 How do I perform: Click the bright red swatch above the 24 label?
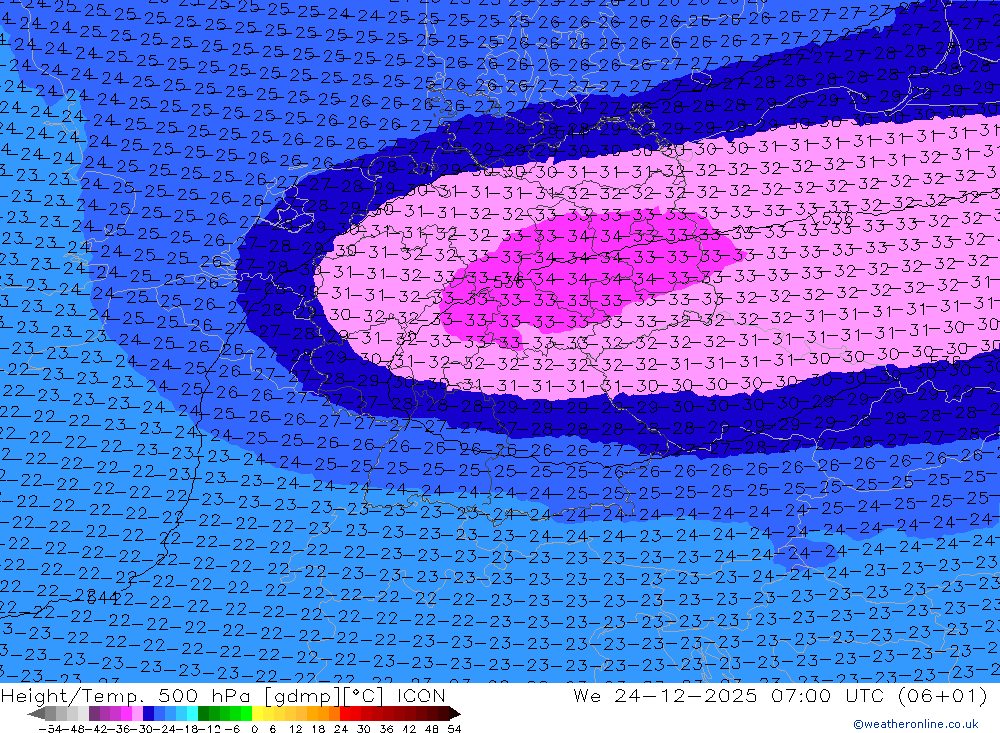[x=345, y=714]
